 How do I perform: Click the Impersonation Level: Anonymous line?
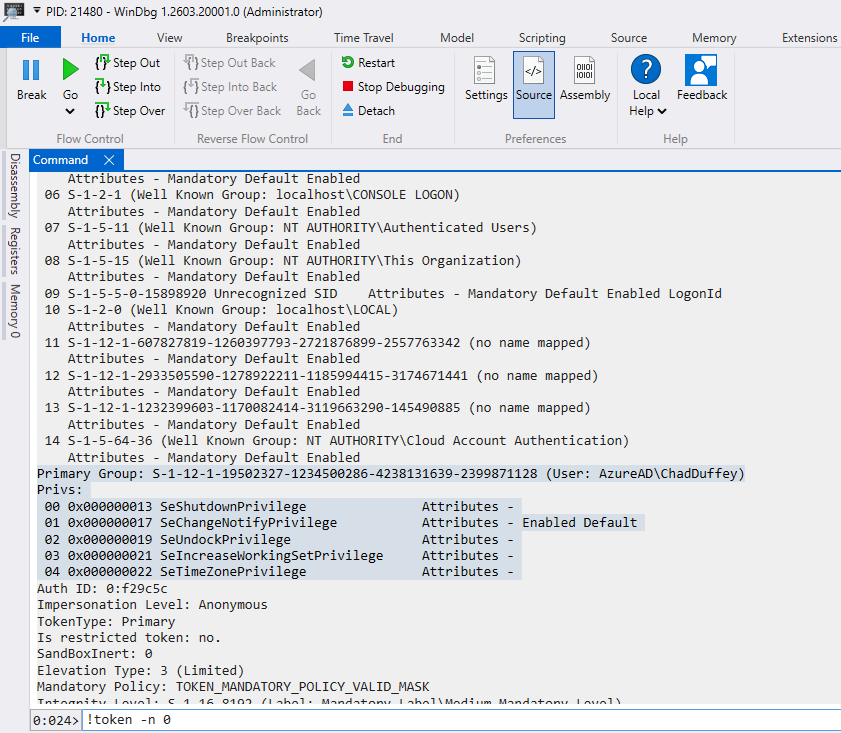[x=152, y=605]
